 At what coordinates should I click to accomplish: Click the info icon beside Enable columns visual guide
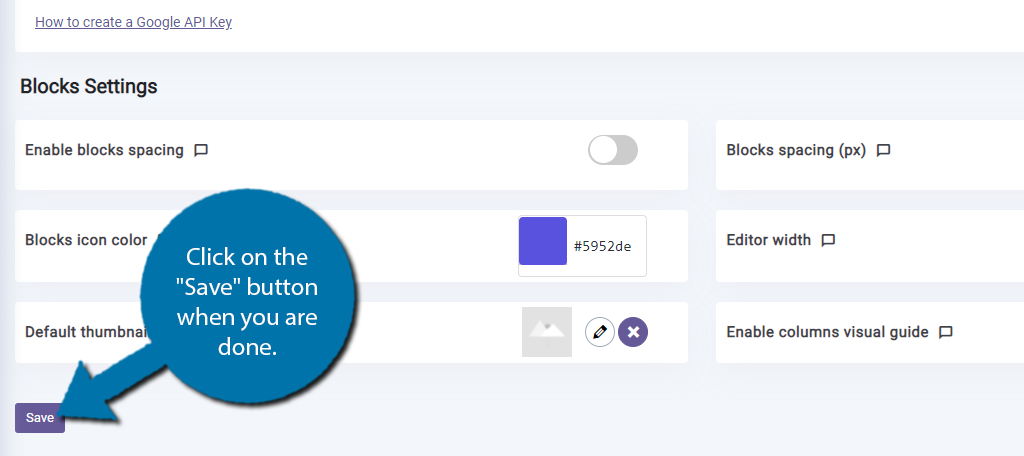[x=946, y=333]
